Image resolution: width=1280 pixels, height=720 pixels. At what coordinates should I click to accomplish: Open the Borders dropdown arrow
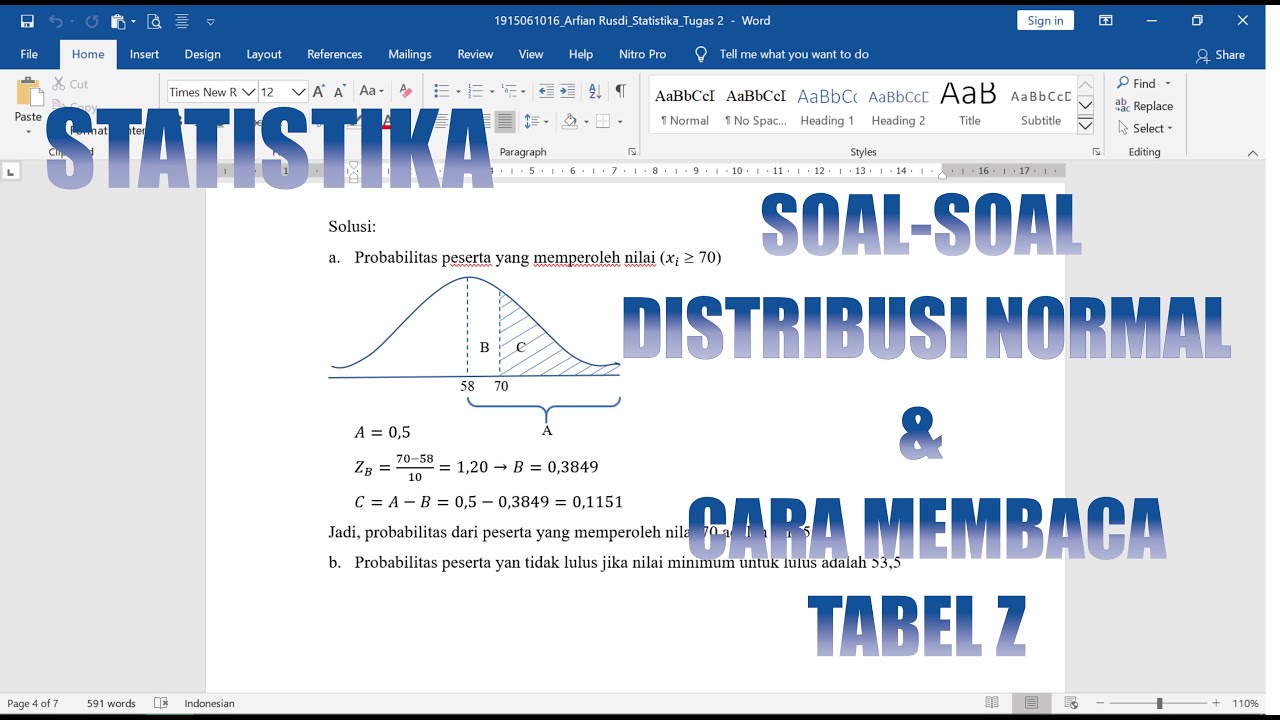coord(620,121)
